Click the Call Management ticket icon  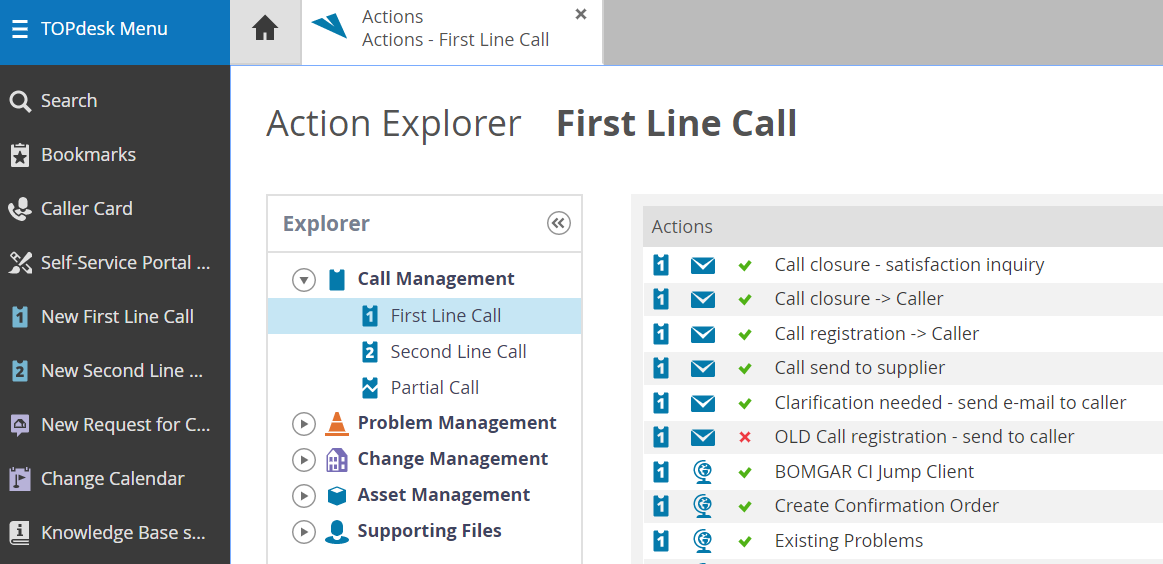coord(337,280)
